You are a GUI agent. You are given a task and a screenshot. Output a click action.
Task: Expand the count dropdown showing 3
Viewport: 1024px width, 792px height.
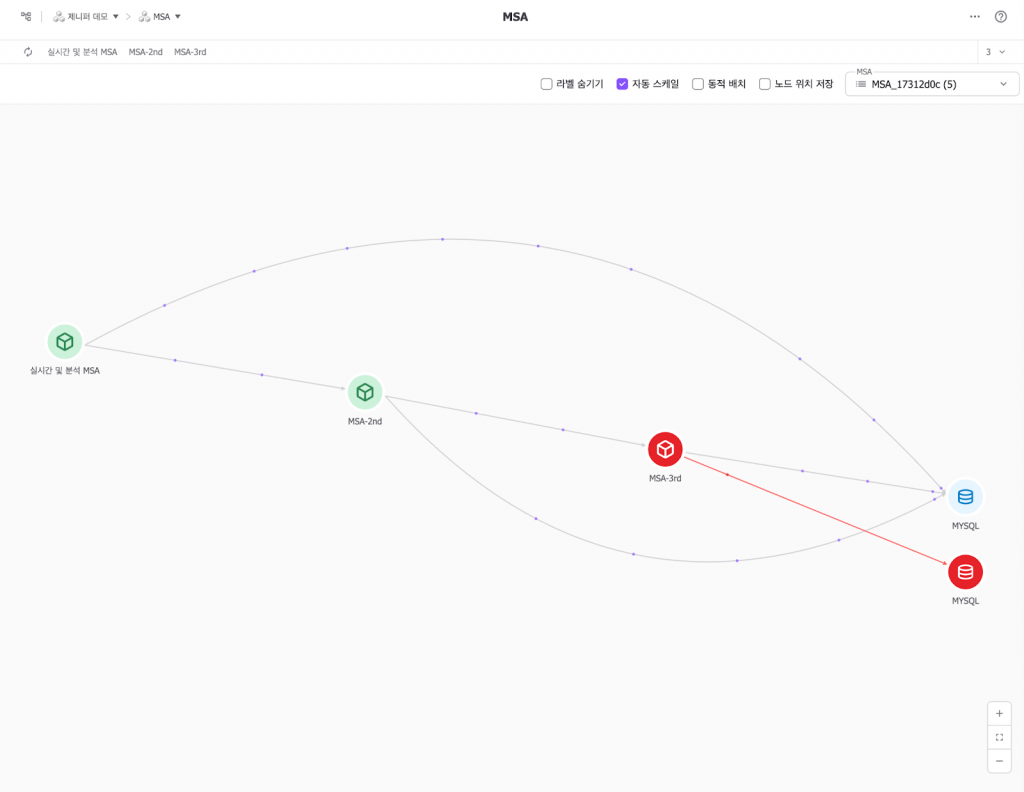coord(995,52)
